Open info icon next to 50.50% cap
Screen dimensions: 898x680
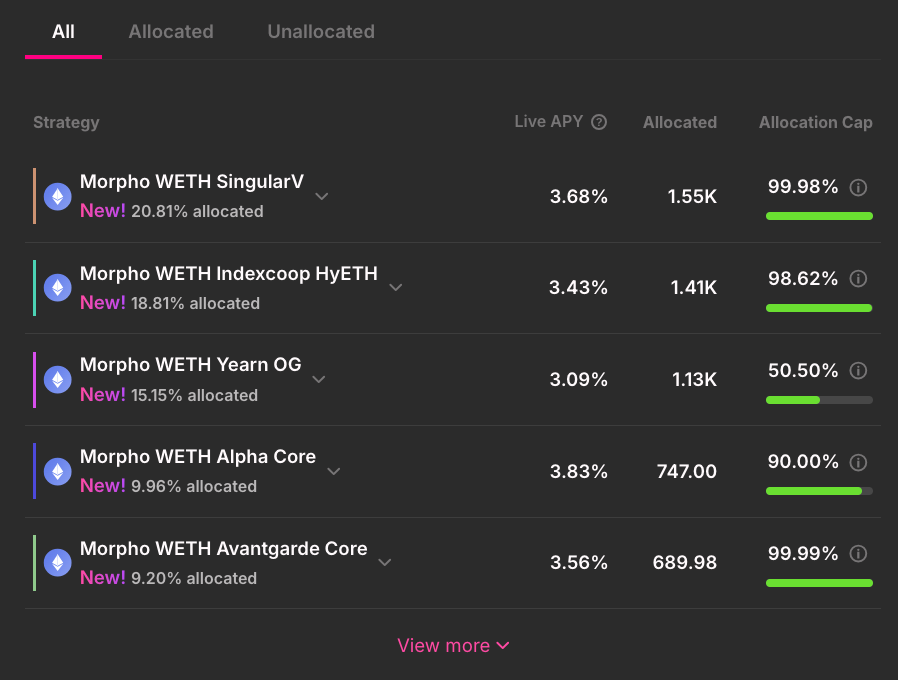pos(858,371)
